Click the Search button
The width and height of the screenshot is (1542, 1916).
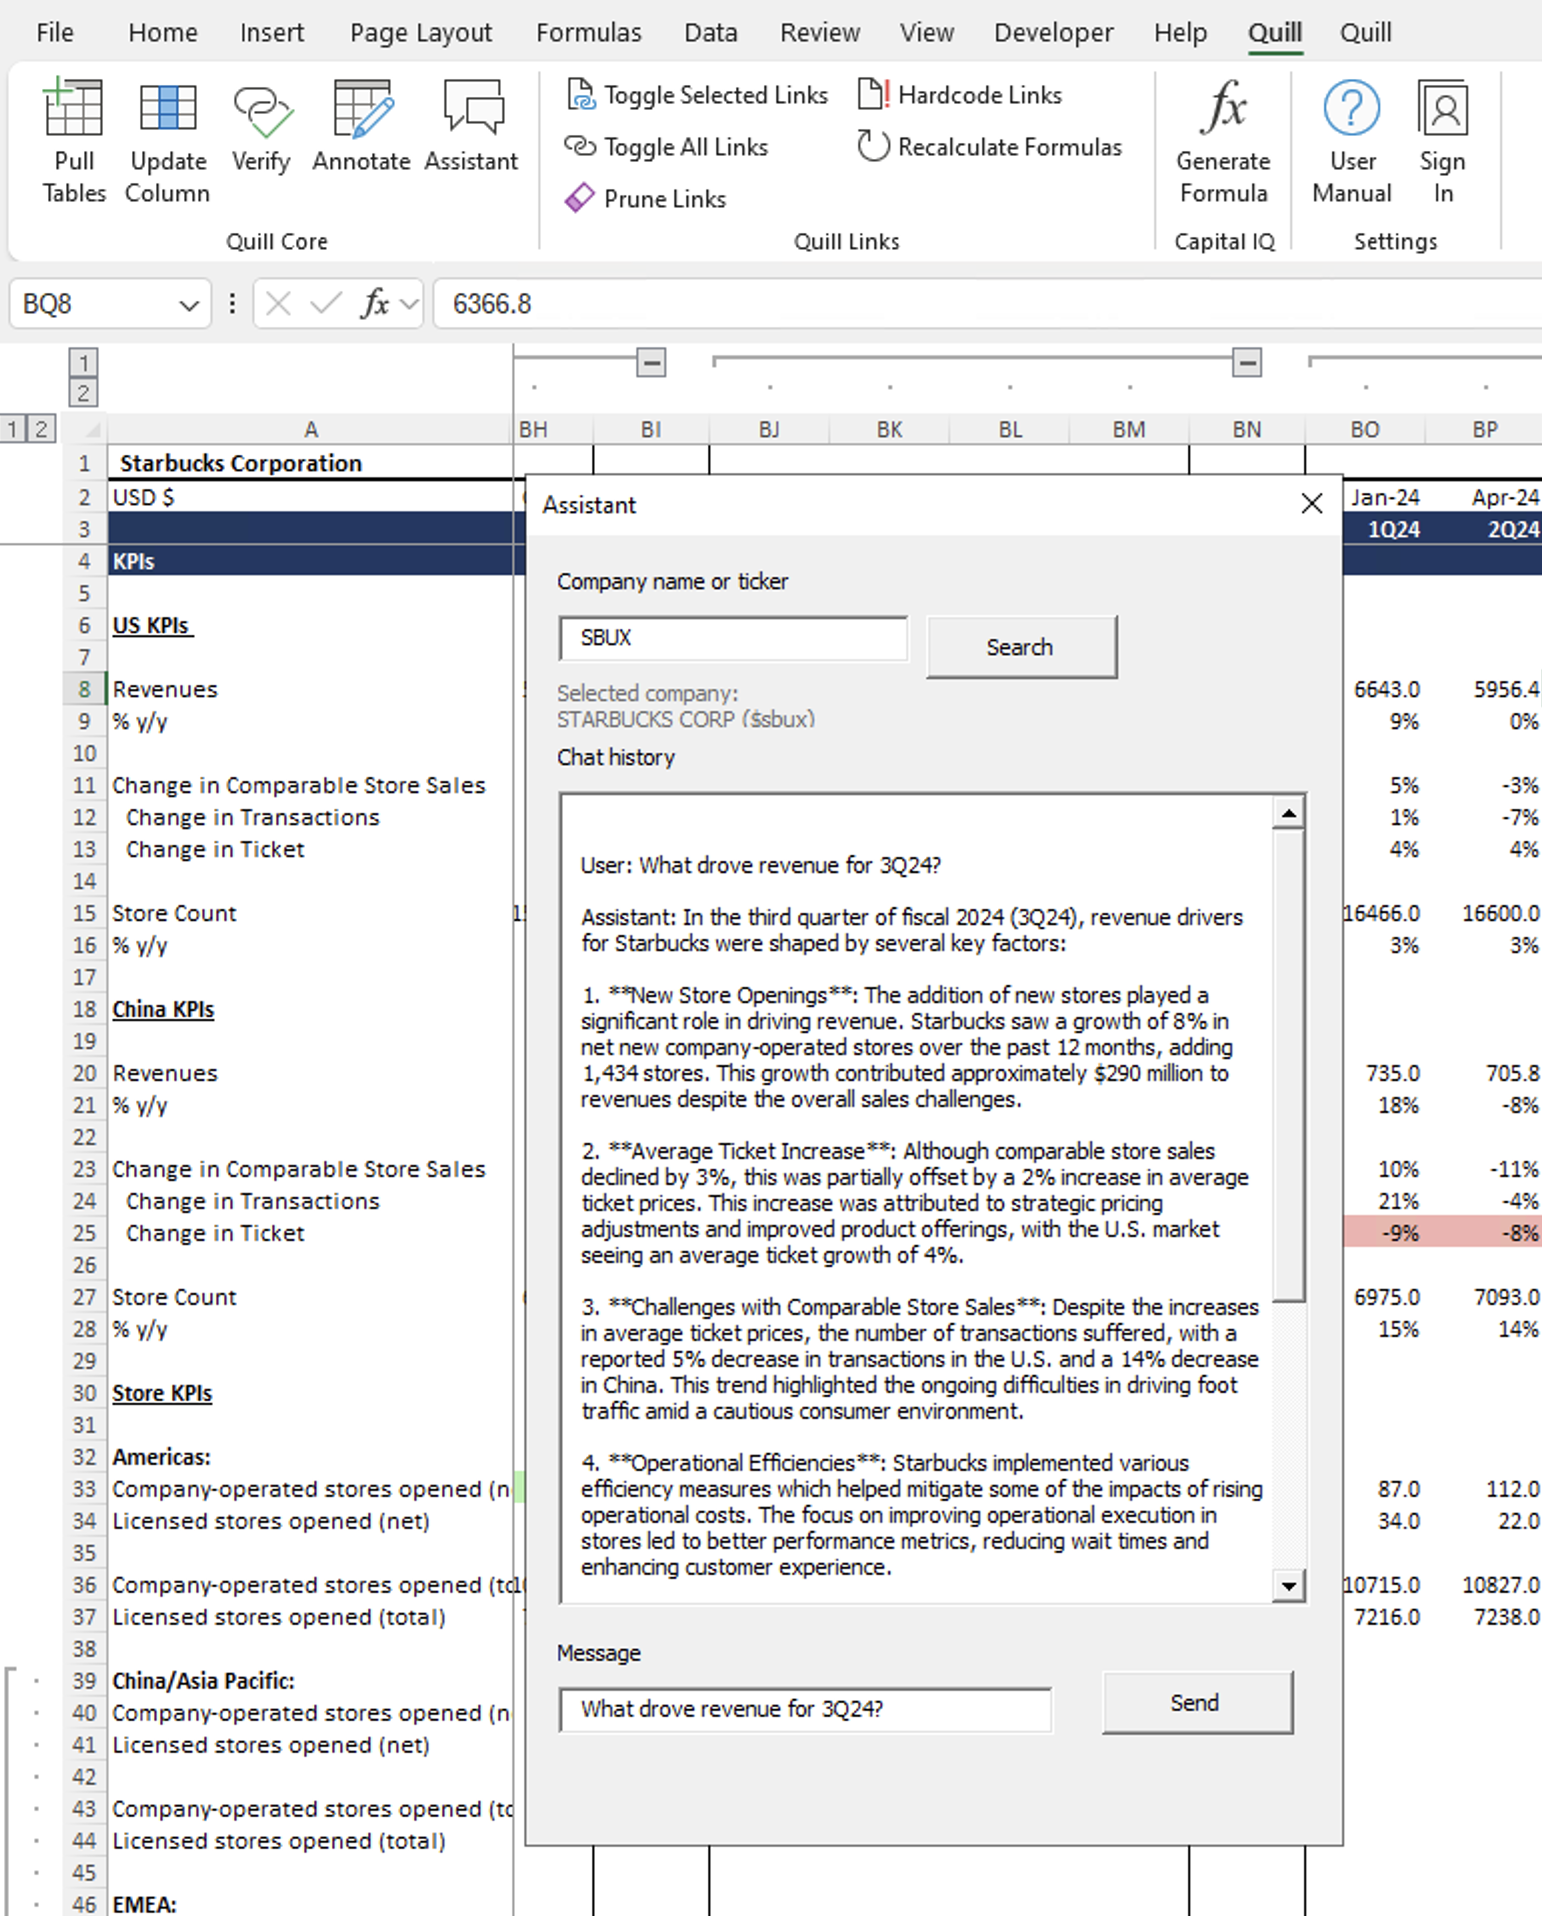(1021, 647)
